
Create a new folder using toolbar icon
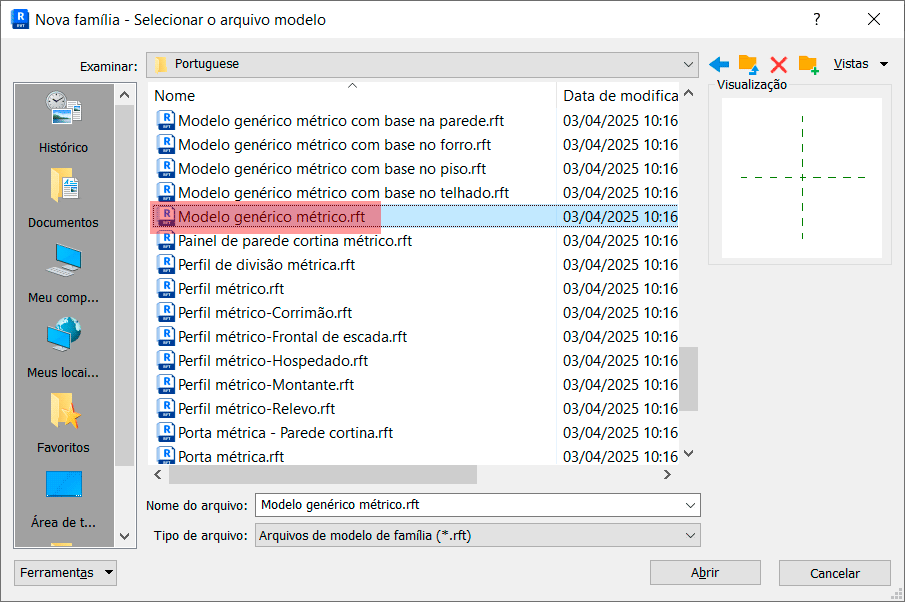[808, 64]
